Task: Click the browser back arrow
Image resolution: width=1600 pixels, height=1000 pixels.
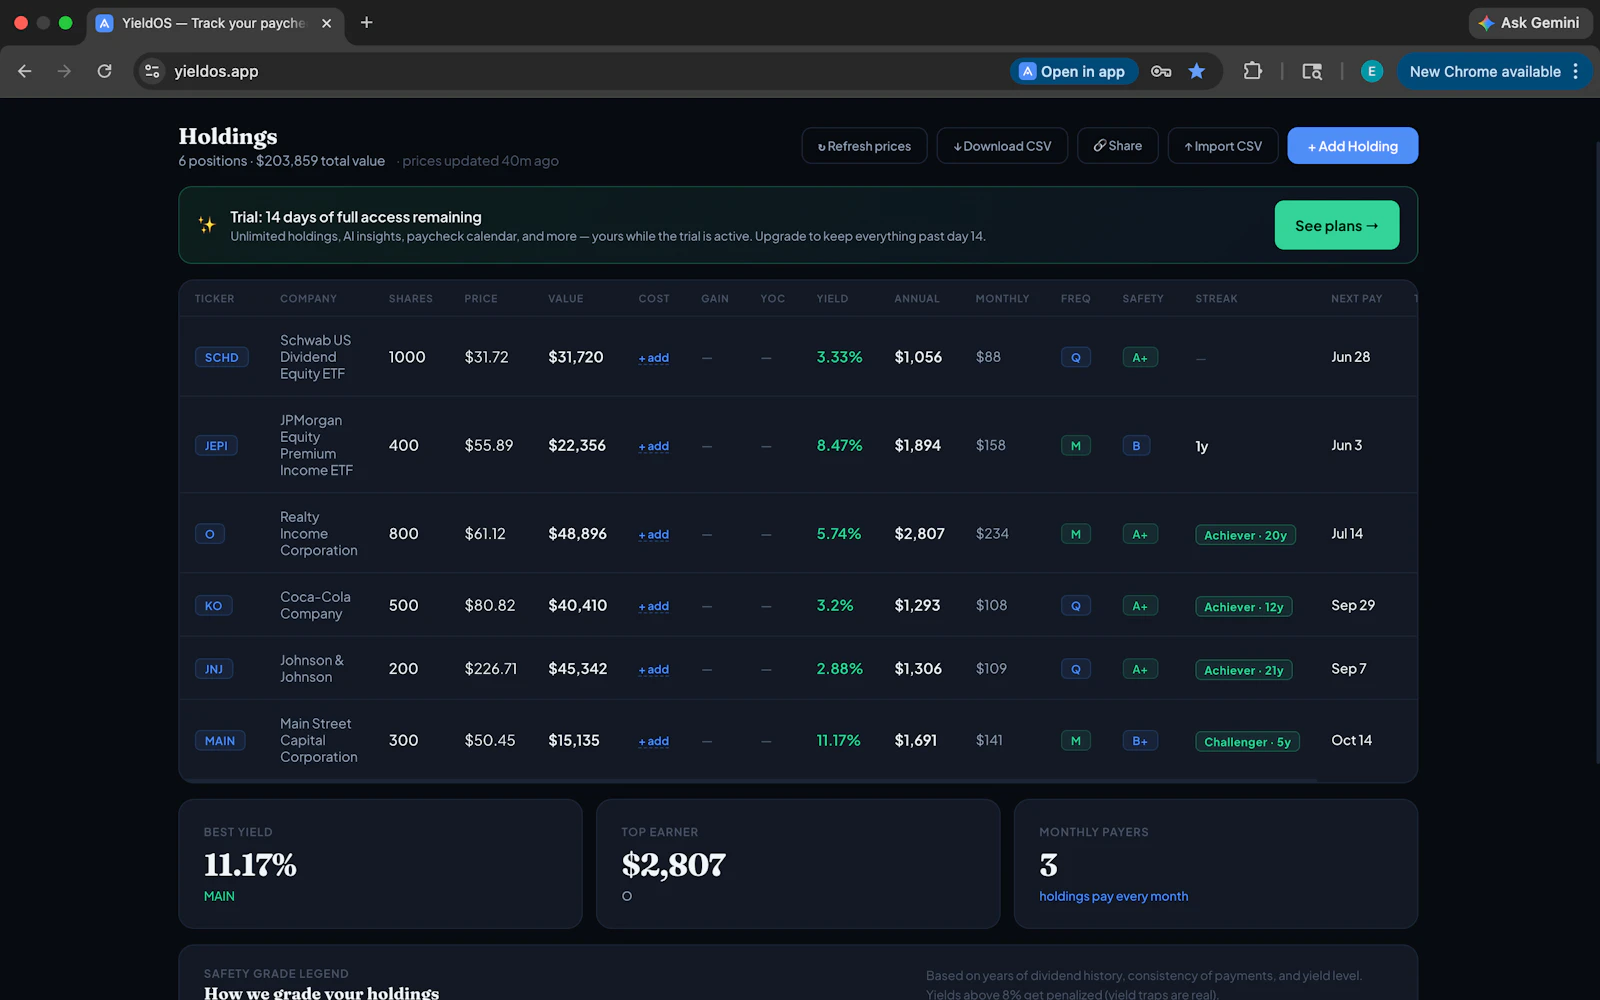Action: click(x=25, y=71)
